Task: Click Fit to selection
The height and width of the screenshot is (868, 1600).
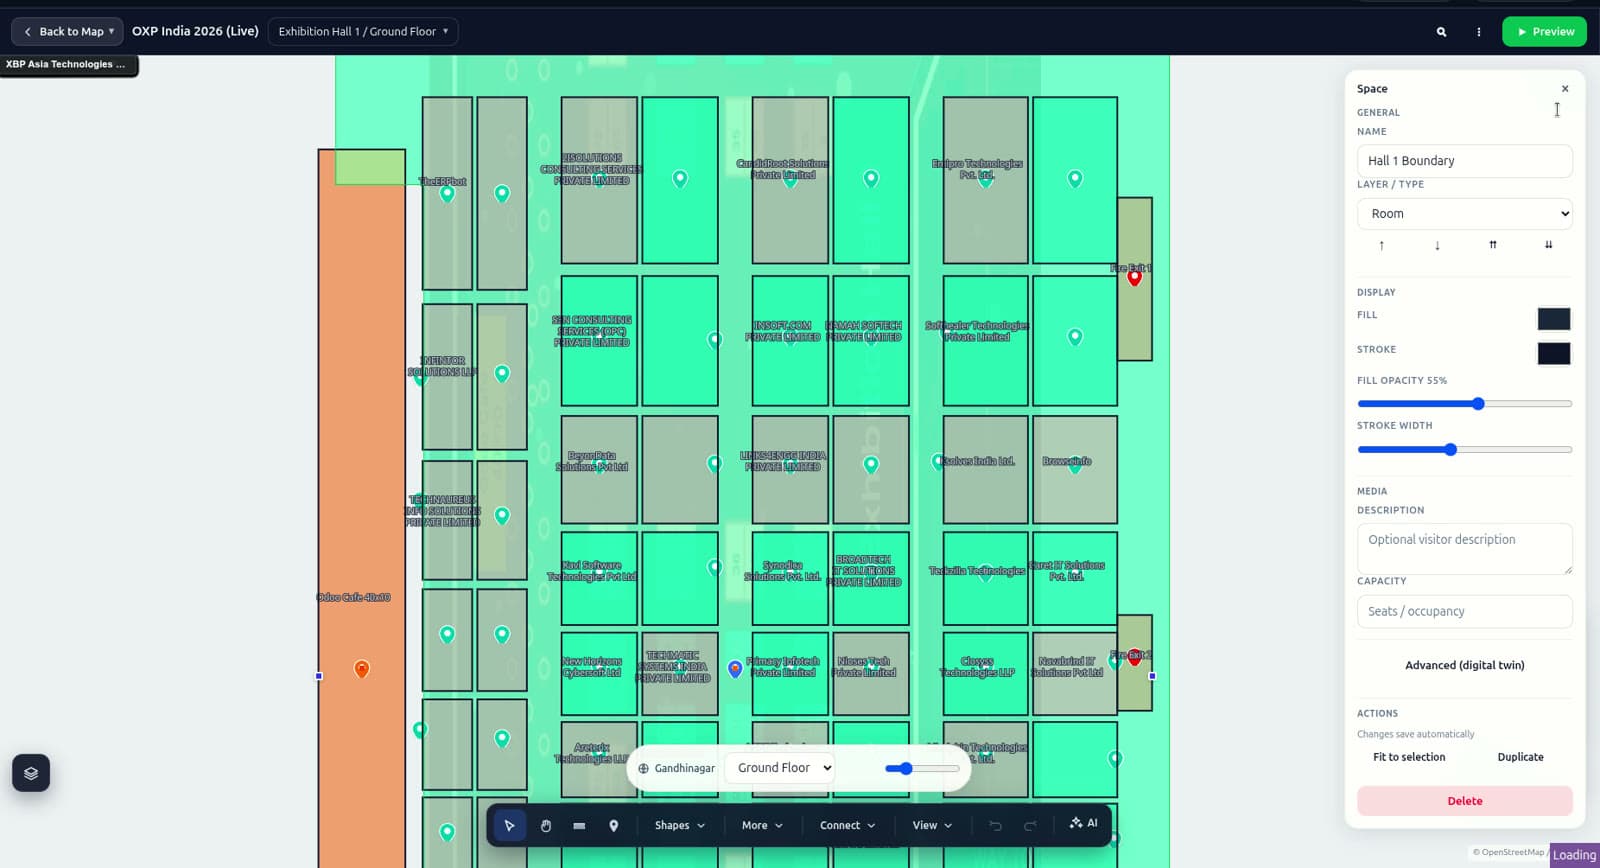Action: pyautogui.click(x=1409, y=757)
